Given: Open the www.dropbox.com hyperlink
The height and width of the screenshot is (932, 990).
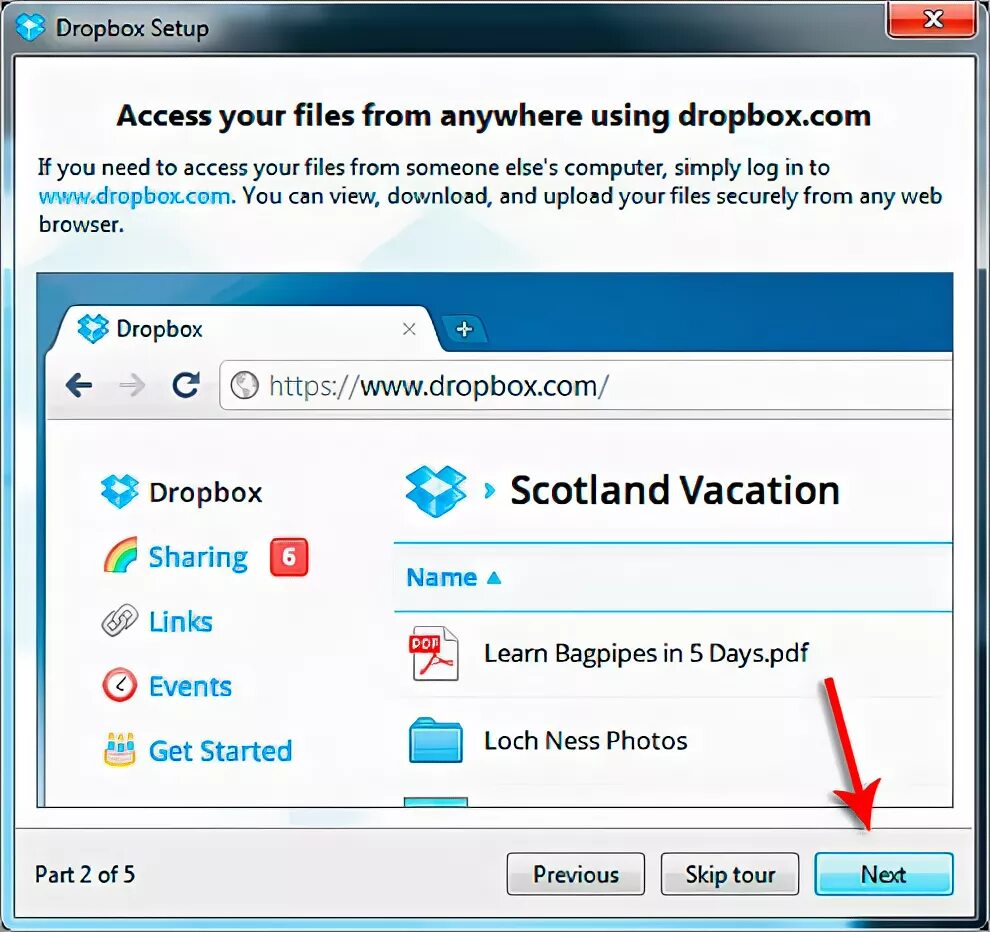Looking at the screenshot, I should (134, 196).
